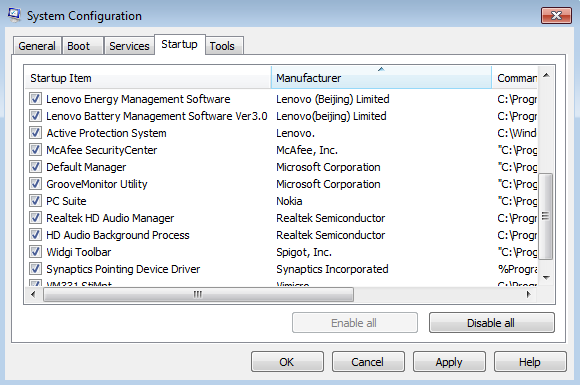Click the Disable all button
581x387 pixels.
492,323
